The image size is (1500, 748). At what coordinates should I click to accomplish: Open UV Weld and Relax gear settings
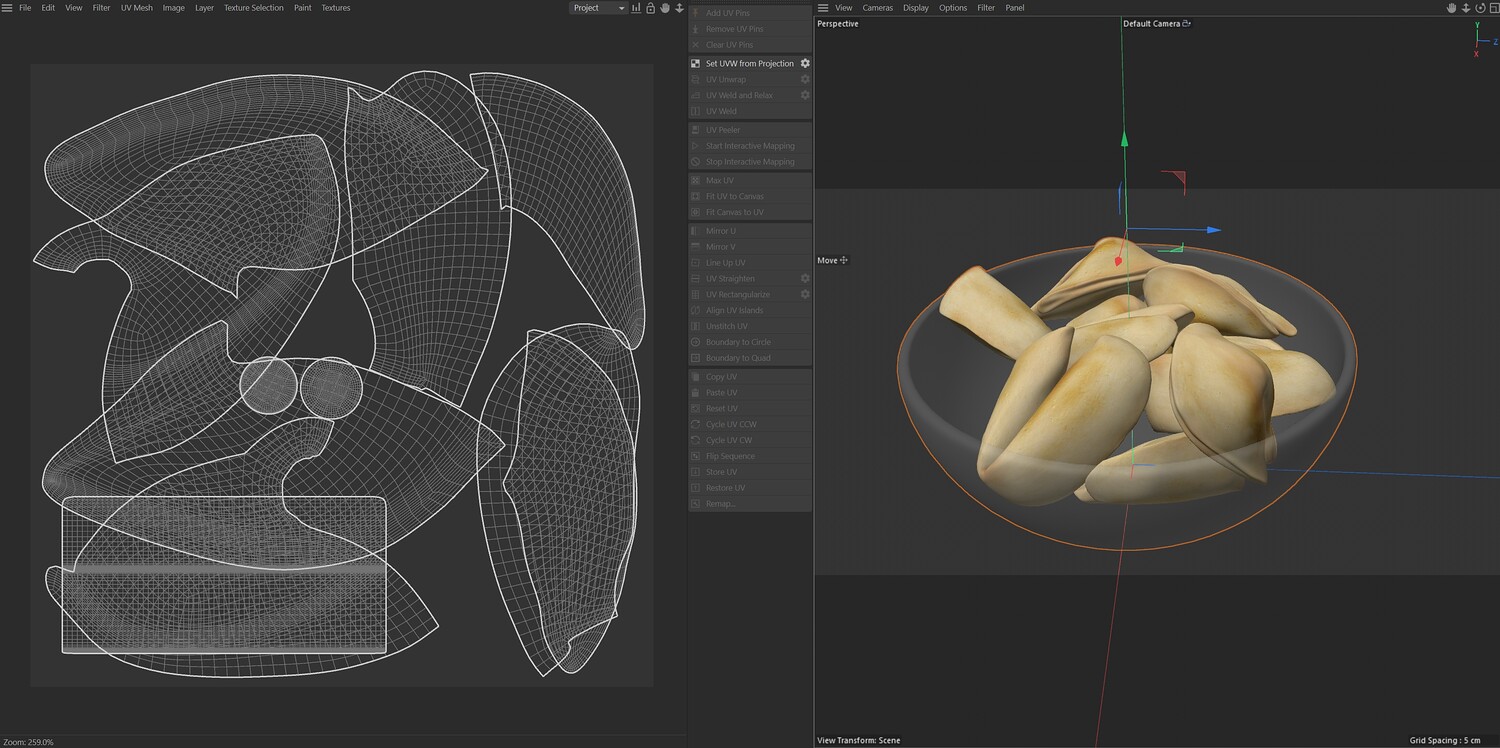tap(805, 95)
